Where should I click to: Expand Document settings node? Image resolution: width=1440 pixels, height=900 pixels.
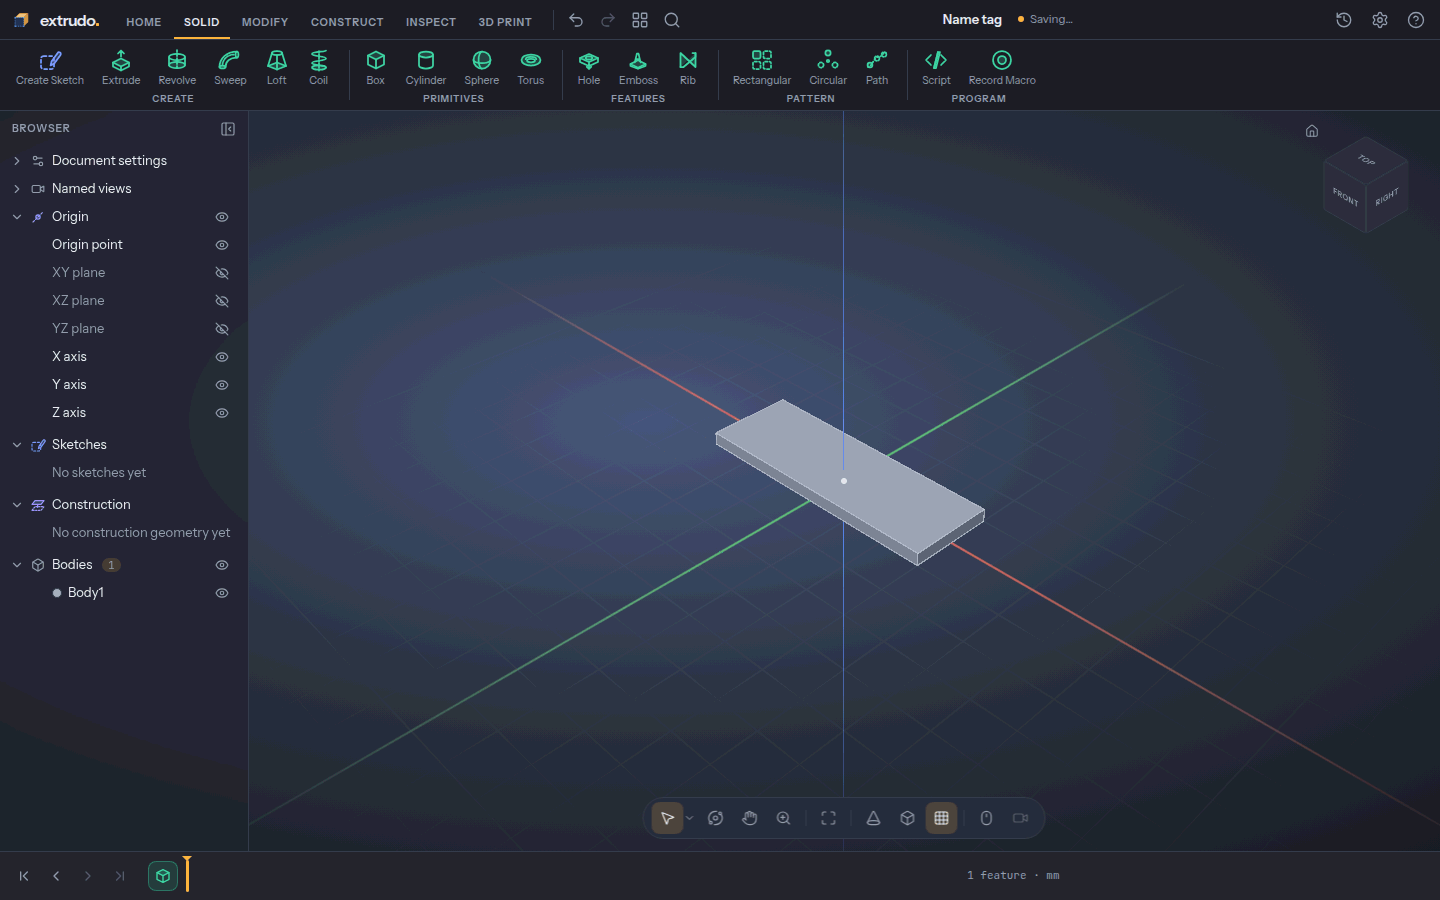pyautogui.click(x=17, y=161)
